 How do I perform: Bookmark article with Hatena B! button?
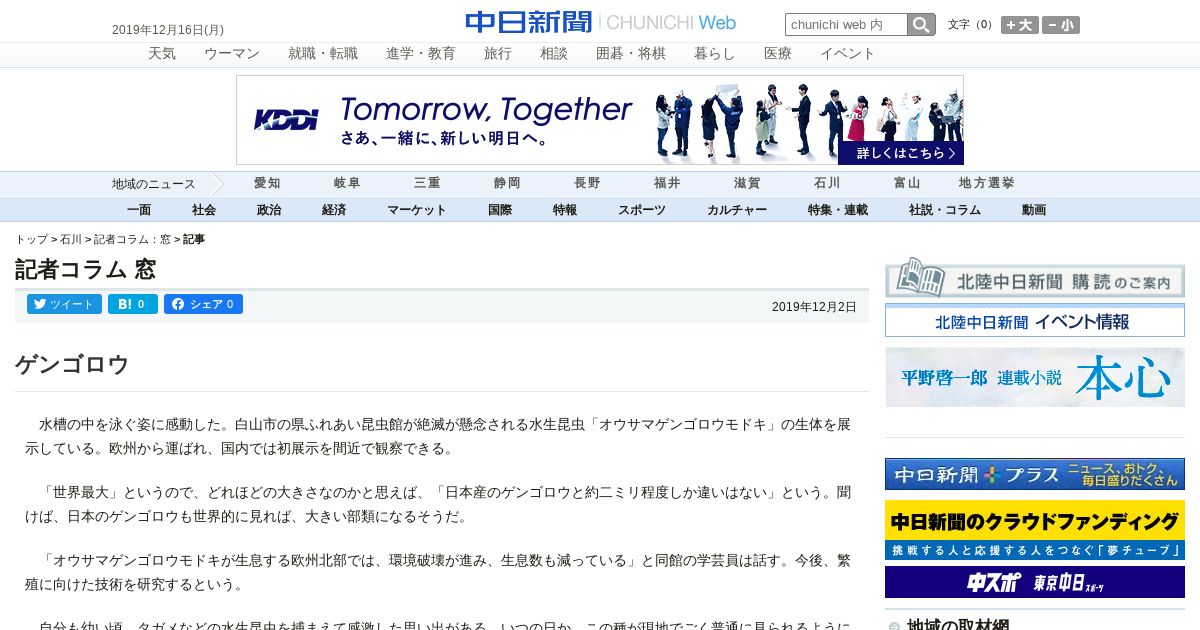[x=133, y=304]
